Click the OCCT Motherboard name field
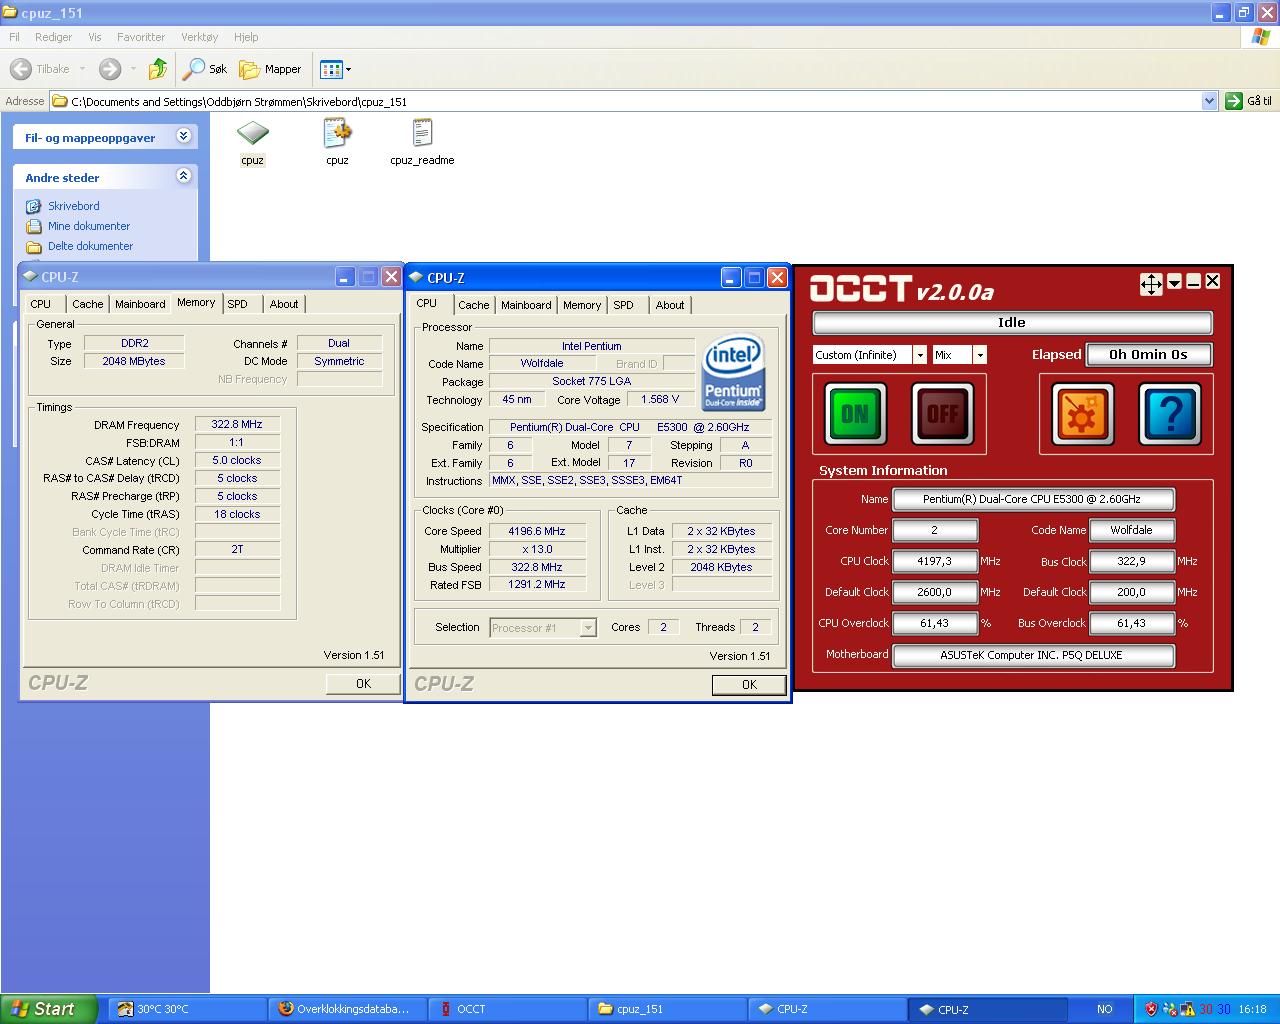Screen dimensions: 1280x1024 coord(1033,655)
